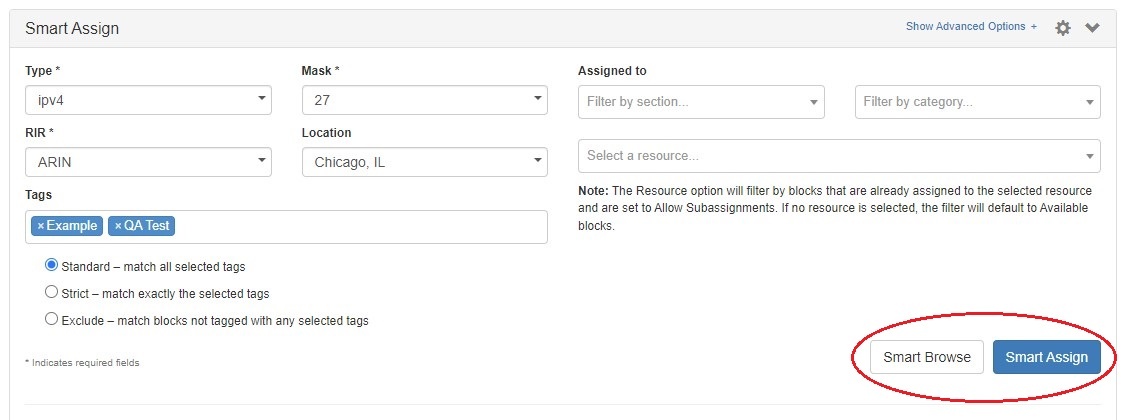Screen dimensions: 1123x420
Task: Click the plus icon beside Advanced Options
Action: point(1034,27)
